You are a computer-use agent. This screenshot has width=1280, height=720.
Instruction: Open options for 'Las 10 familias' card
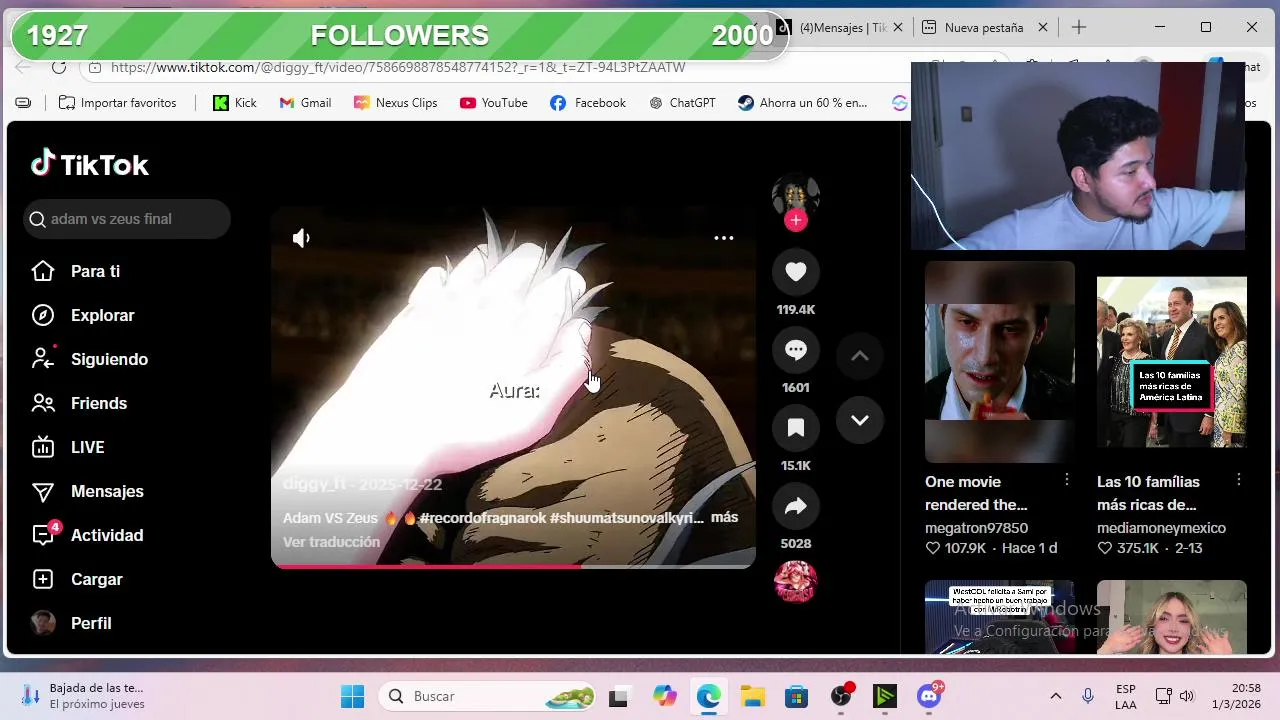(1239, 480)
